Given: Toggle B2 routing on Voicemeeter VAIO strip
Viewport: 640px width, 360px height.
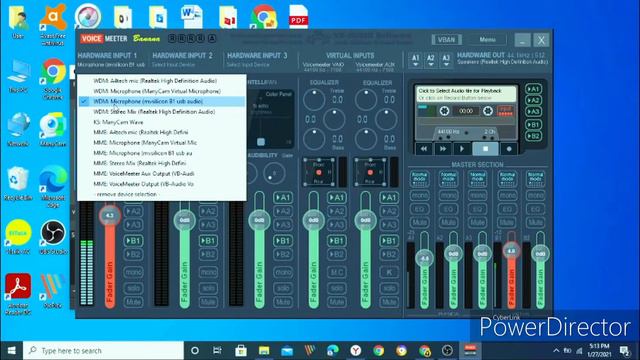Looking at the screenshot, I should (337, 254).
